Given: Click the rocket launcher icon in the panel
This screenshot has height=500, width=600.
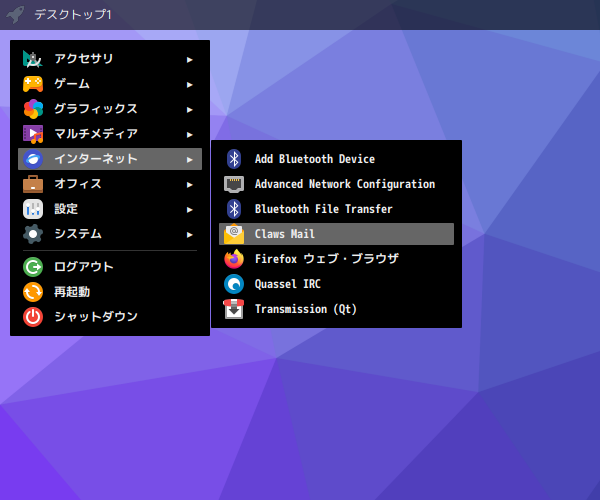Looking at the screenshot, I should click(15, 15).
